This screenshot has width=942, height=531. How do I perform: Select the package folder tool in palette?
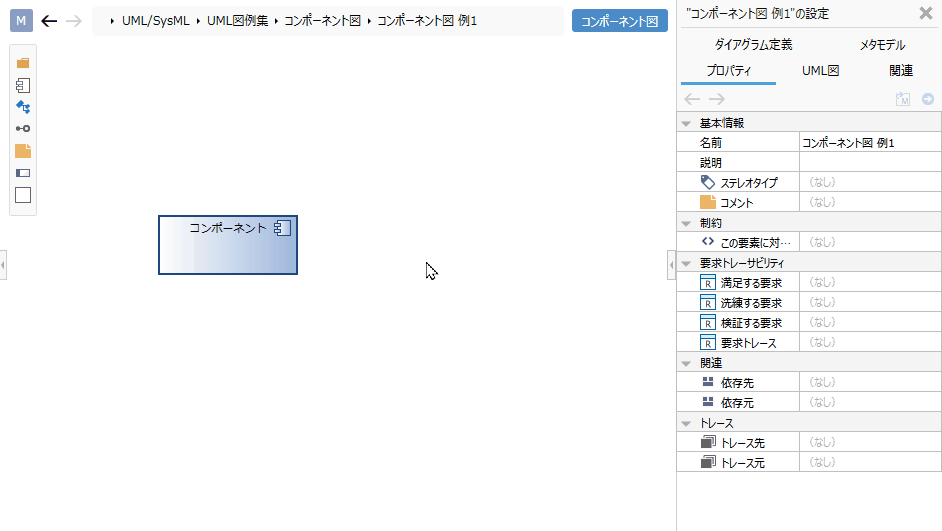click(x=23, y=63)
